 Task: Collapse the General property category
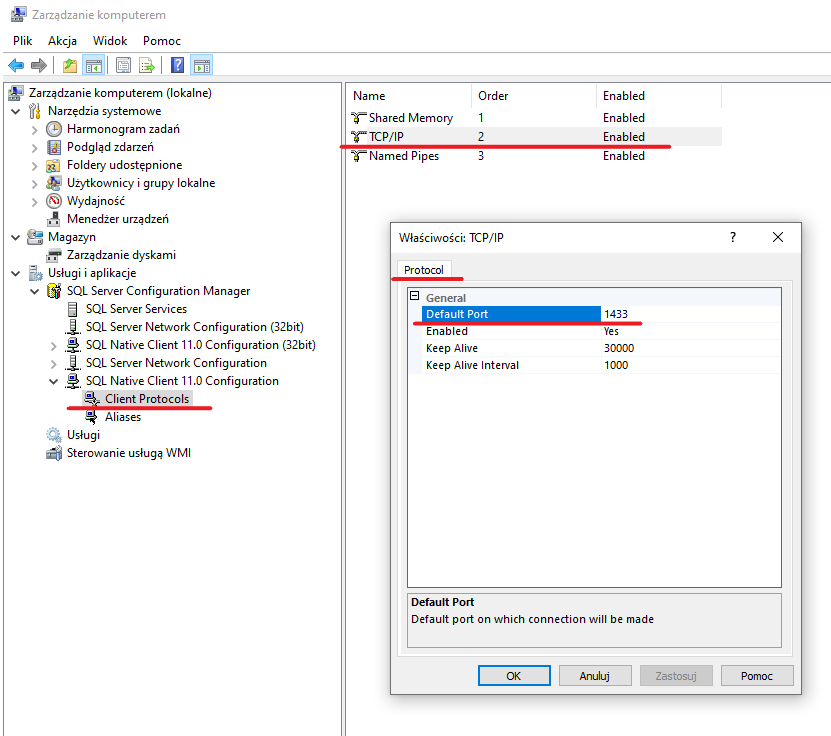415,296
